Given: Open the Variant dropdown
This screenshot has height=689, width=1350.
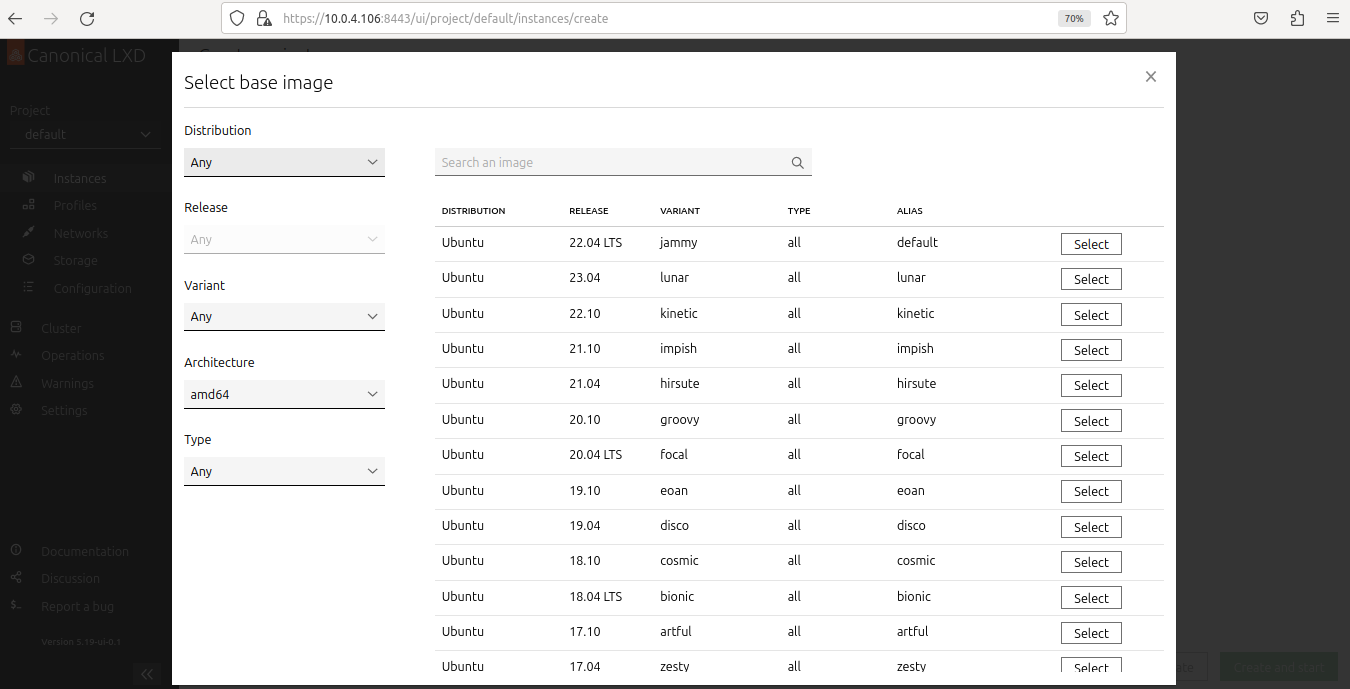Looking at the screenshot, I should 284,316.
